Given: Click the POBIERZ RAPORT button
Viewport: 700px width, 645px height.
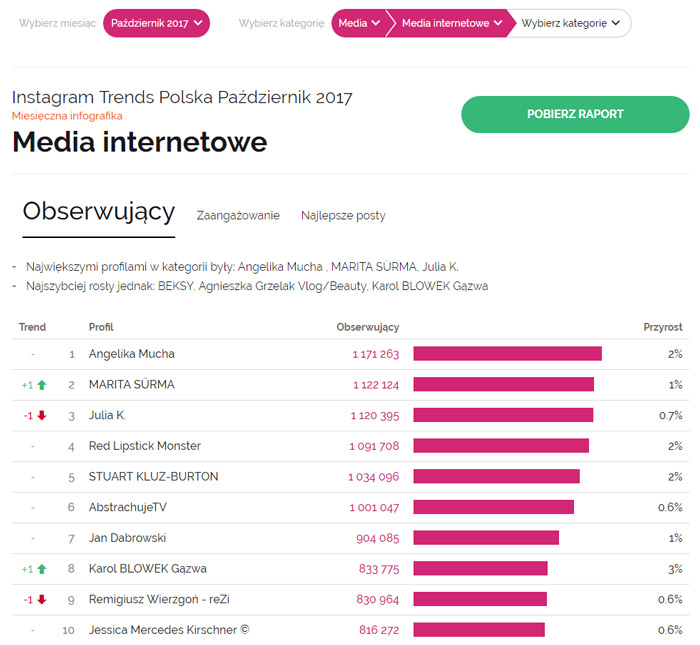Looking at the screenshot, I should [x=575, y=114].
